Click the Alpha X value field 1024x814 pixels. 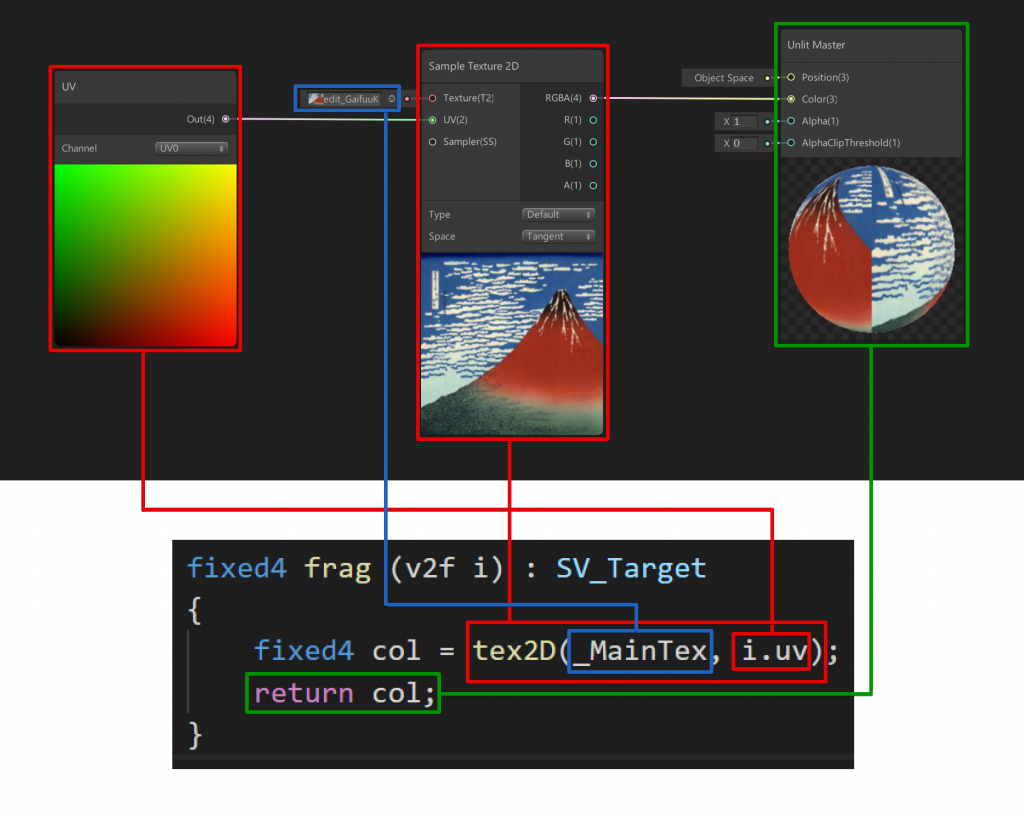pos(739,121)
